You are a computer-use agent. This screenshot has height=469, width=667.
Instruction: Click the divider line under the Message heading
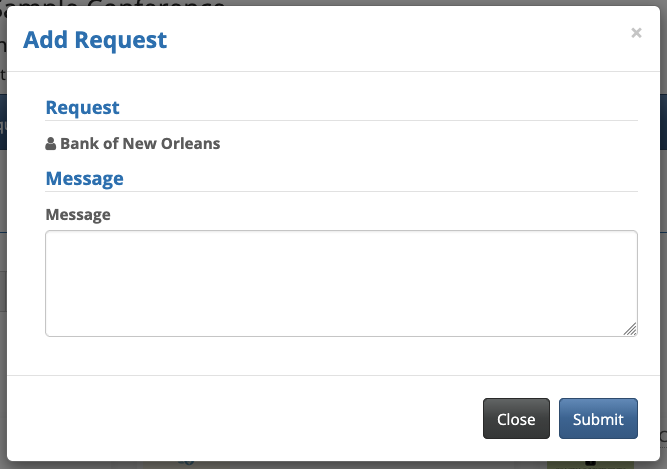tap(341, 191)
